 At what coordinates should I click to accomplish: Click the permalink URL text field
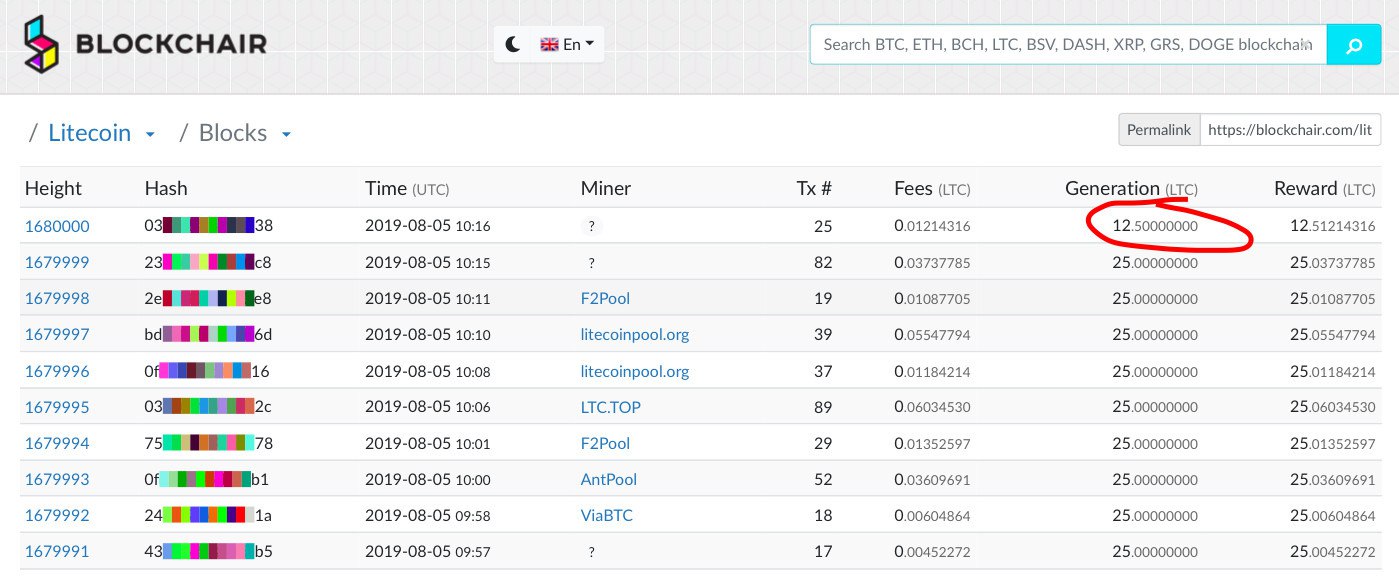pyautogui.click(x=1289, y=130)
